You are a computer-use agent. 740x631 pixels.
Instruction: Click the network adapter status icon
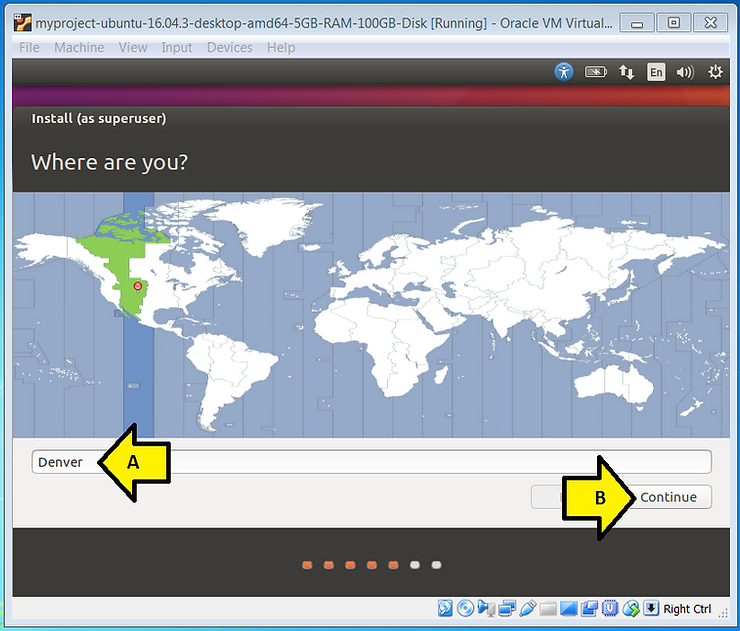point(507,609)
